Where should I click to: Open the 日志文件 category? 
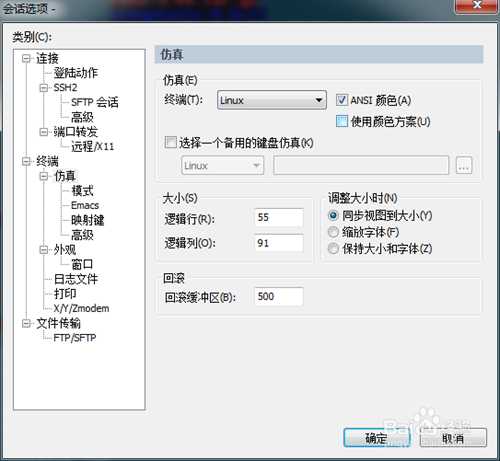[76, 279]
